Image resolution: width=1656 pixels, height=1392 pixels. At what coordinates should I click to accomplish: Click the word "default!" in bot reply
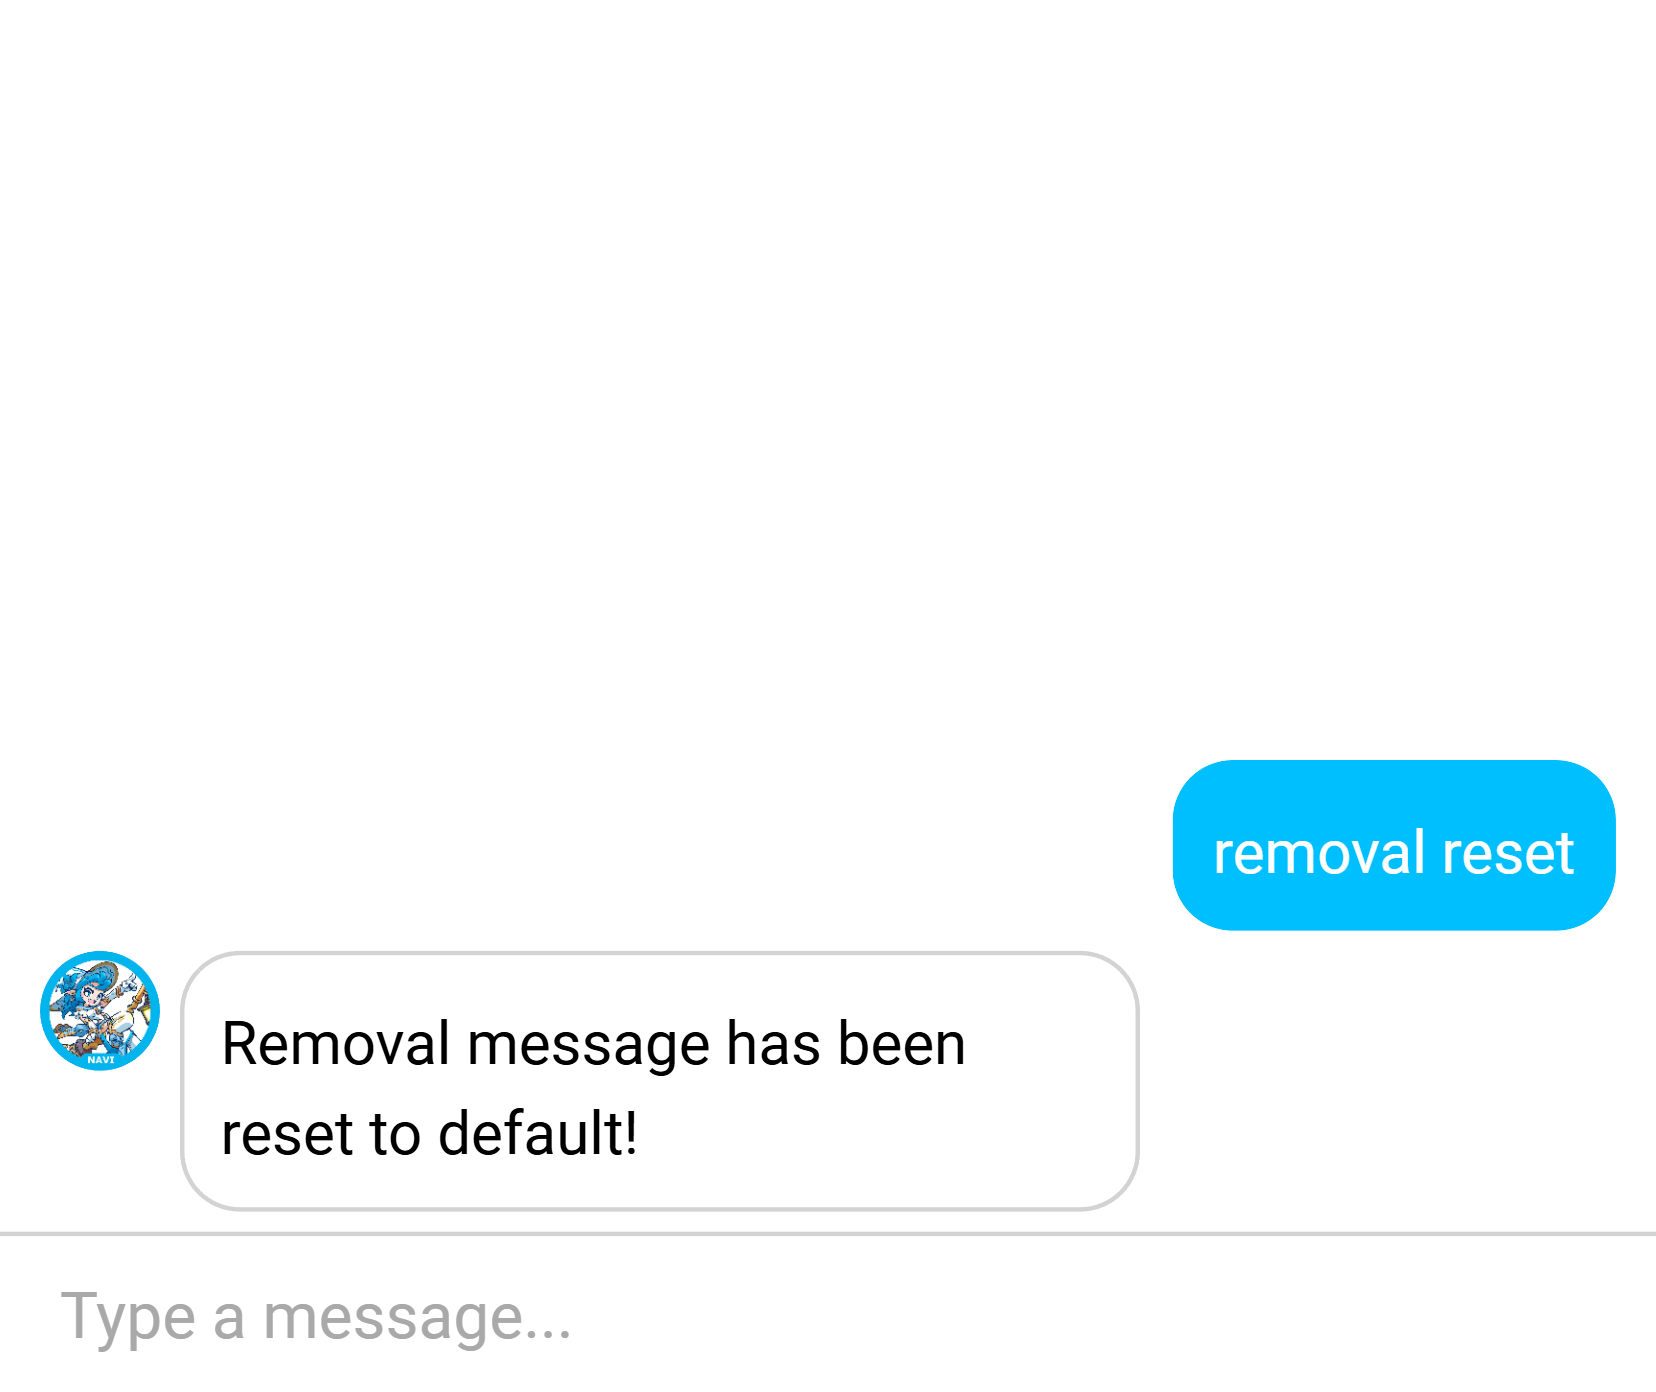[x=538, y=1133]
